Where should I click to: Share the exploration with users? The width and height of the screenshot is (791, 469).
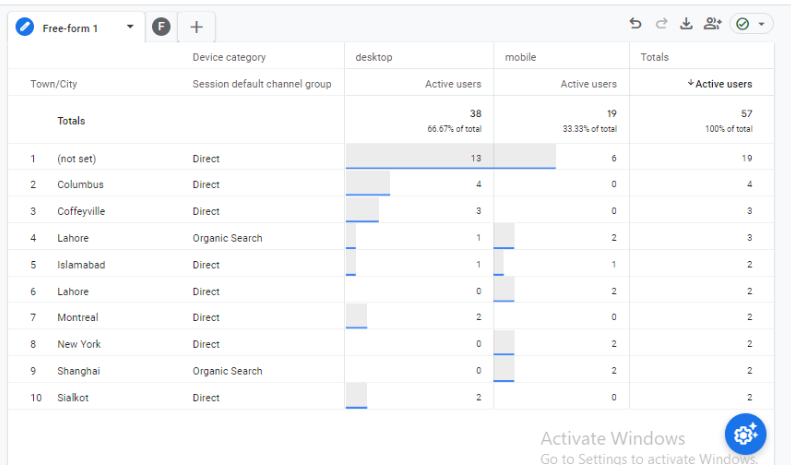712,24
